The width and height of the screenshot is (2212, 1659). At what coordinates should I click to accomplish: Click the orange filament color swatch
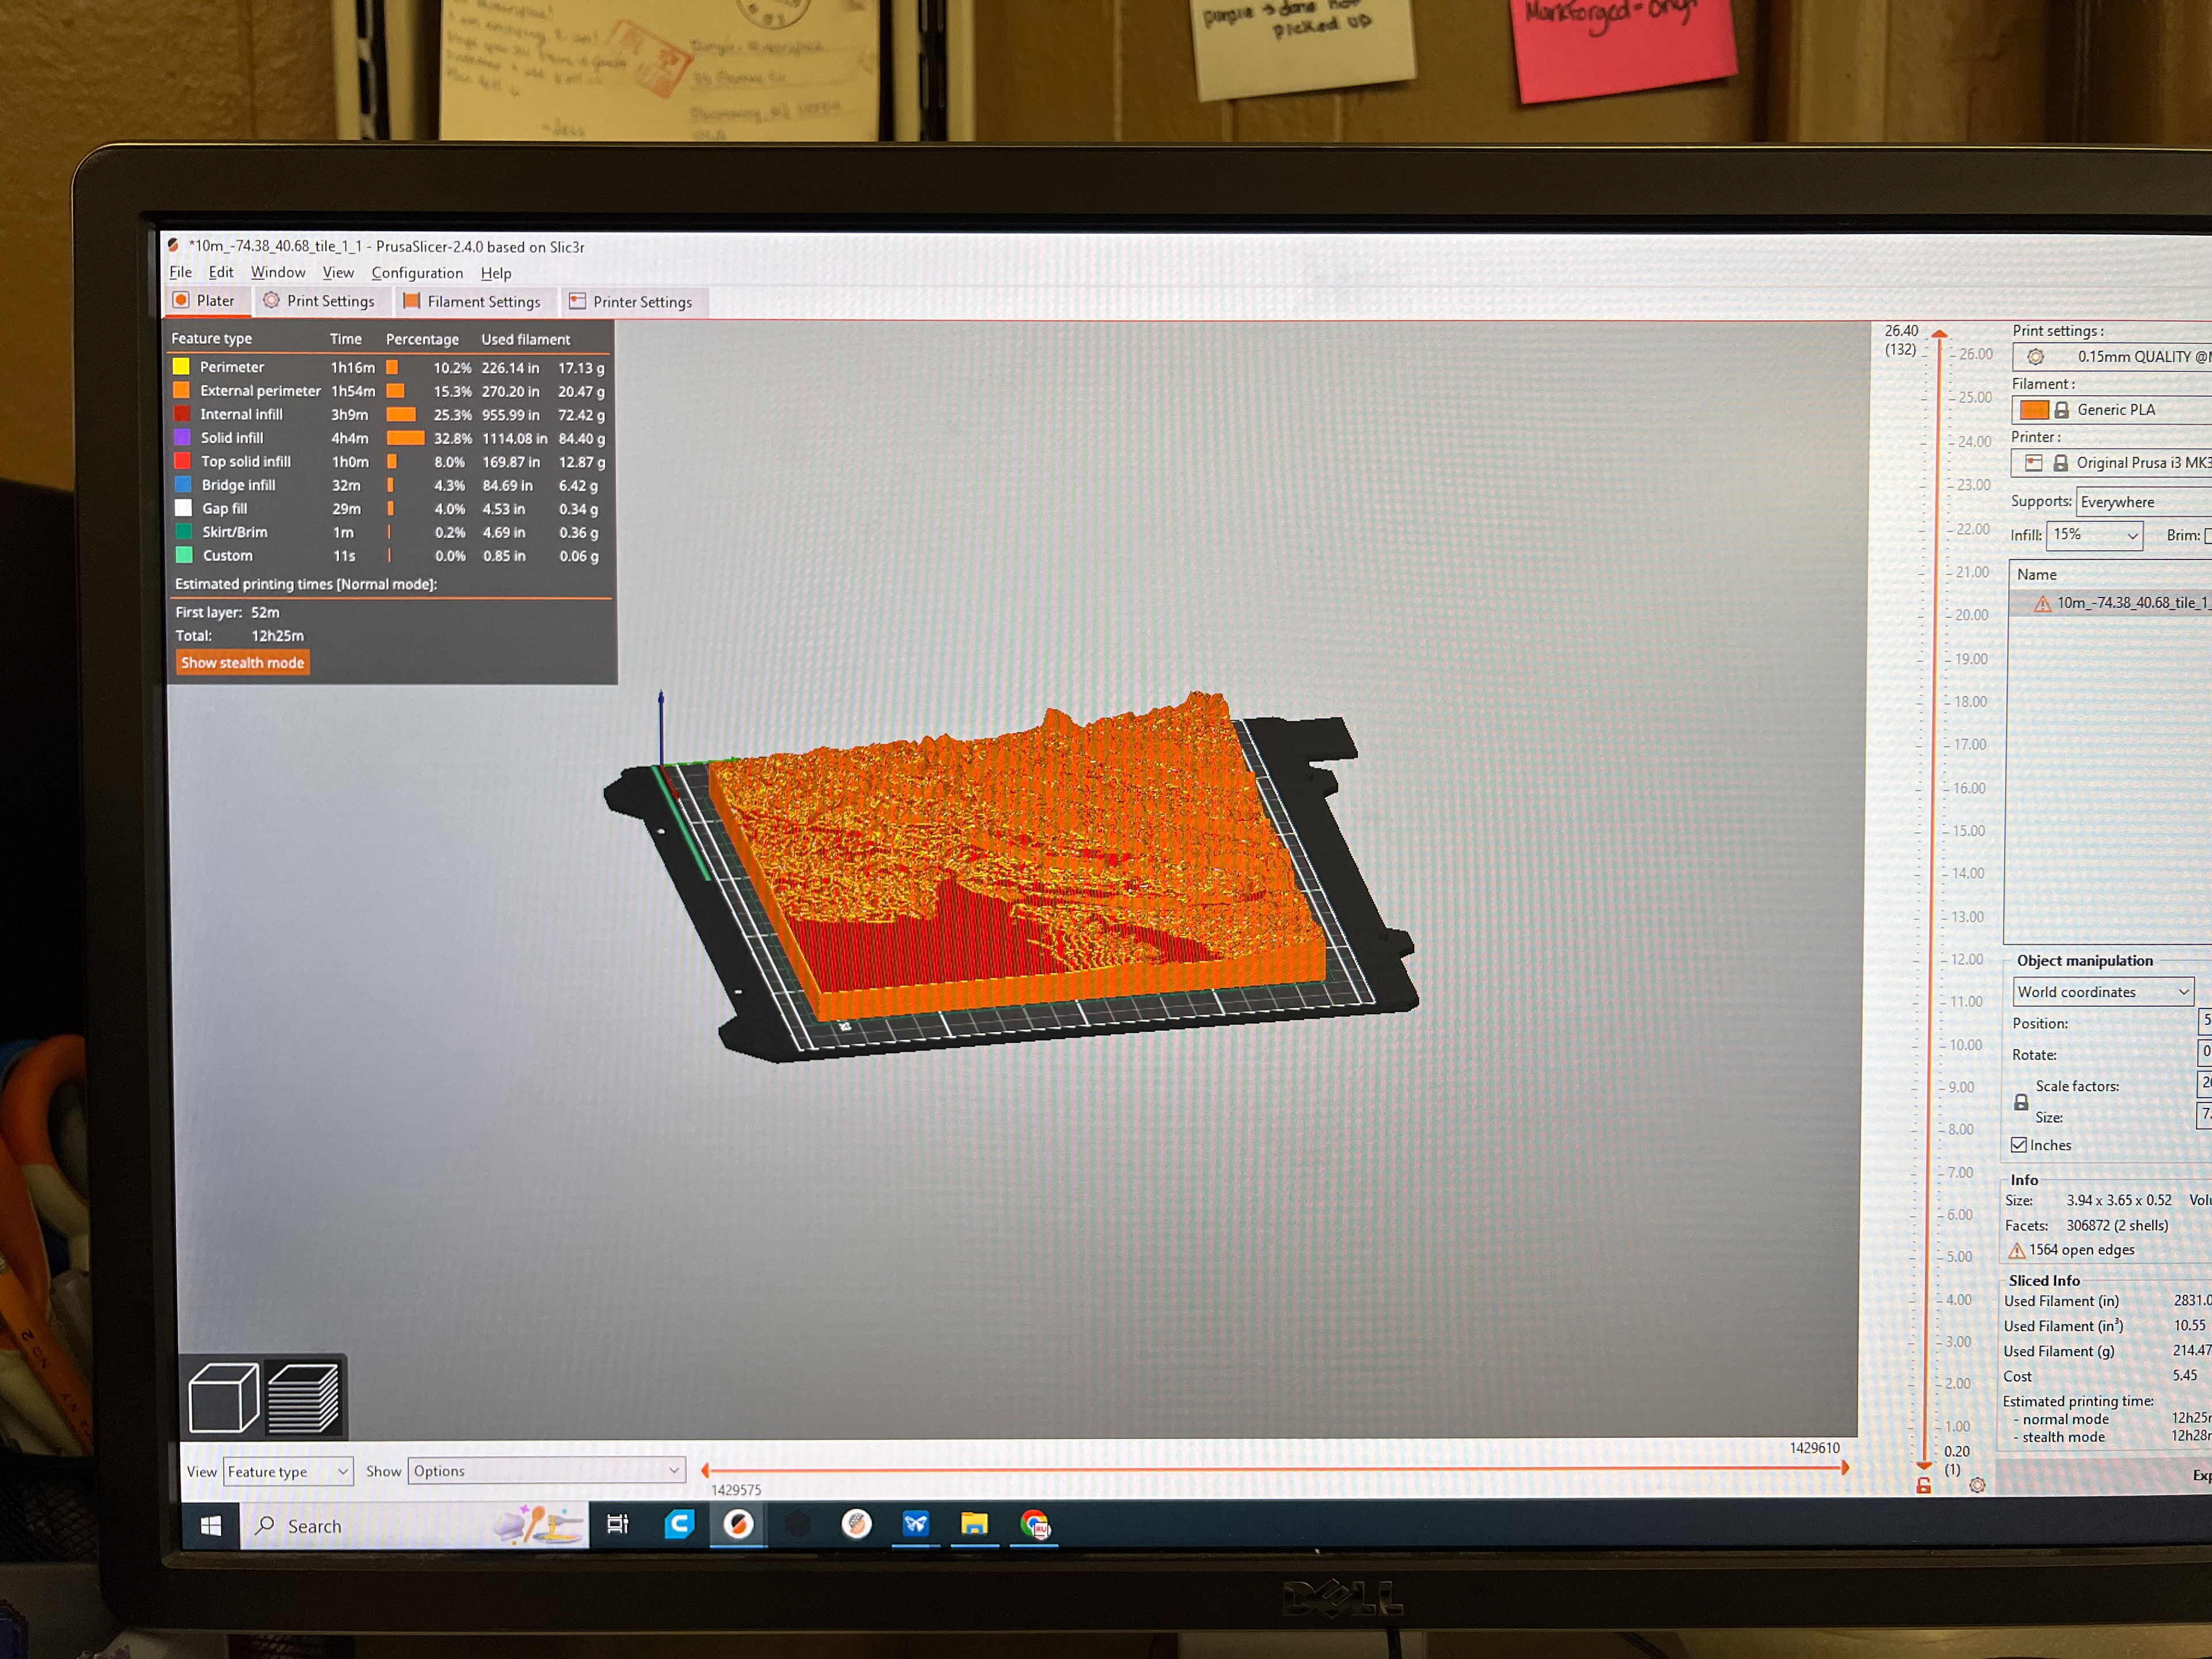[2034, 410]
